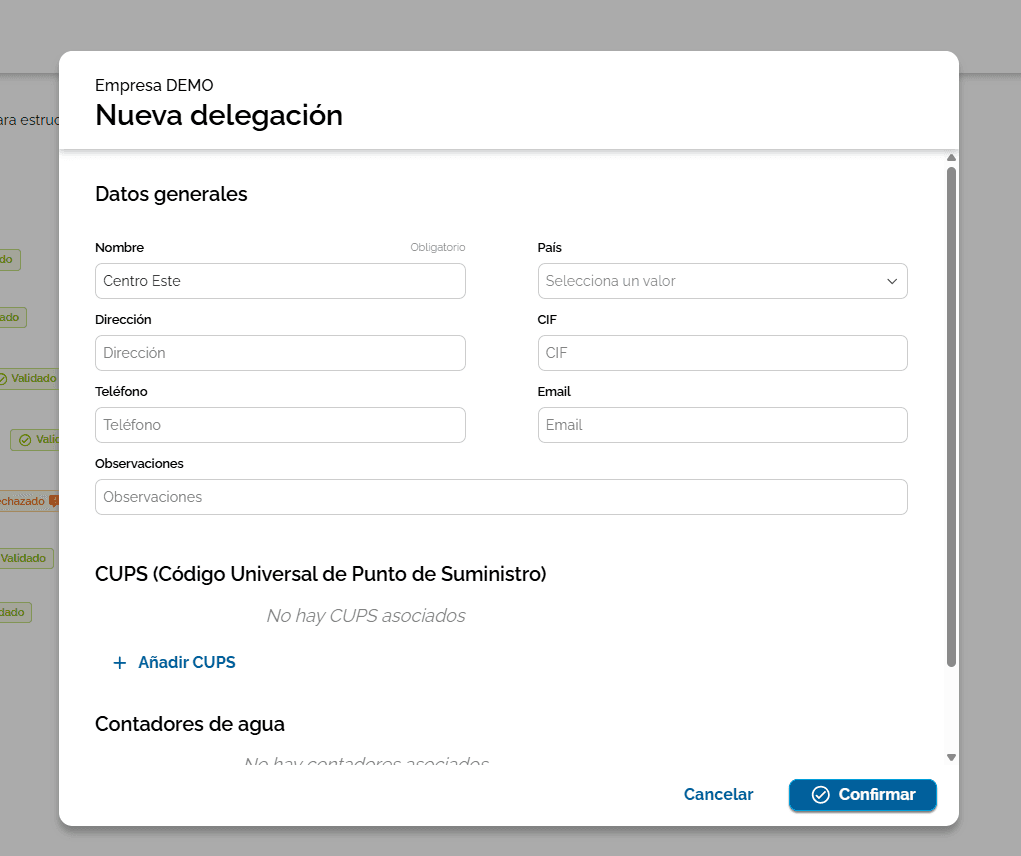
Task: Click the "No hay CUPS asociados" message
Action: [x=366, y=616]
